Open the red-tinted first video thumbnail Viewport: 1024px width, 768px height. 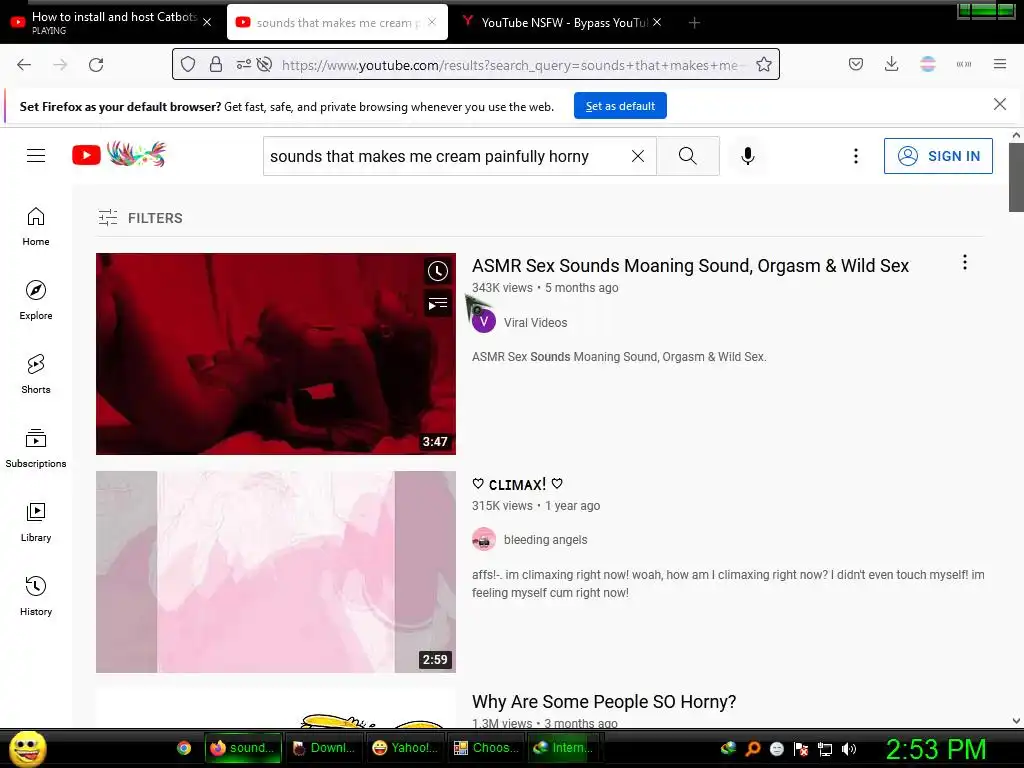276,353
